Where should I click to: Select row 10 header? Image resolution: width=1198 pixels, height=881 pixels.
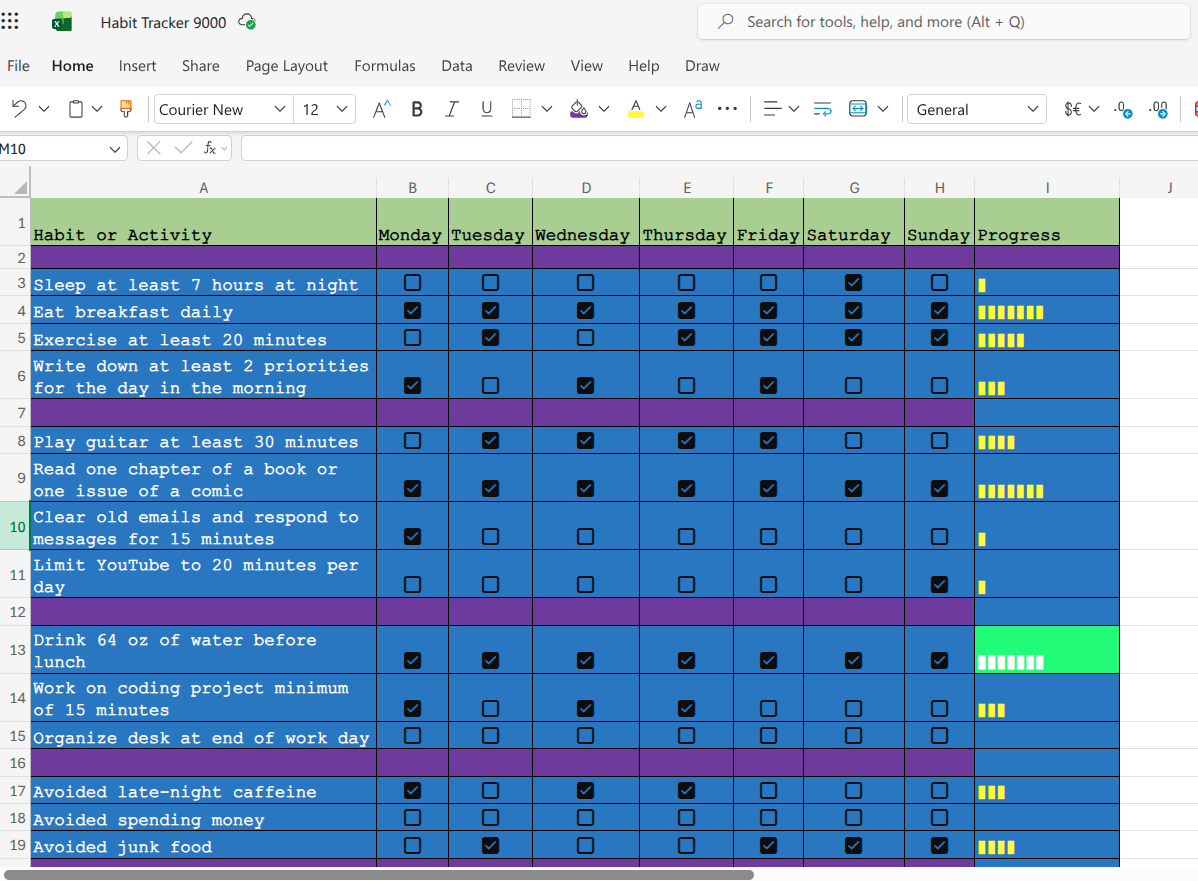pyautogui.click(x=15, y=526)
